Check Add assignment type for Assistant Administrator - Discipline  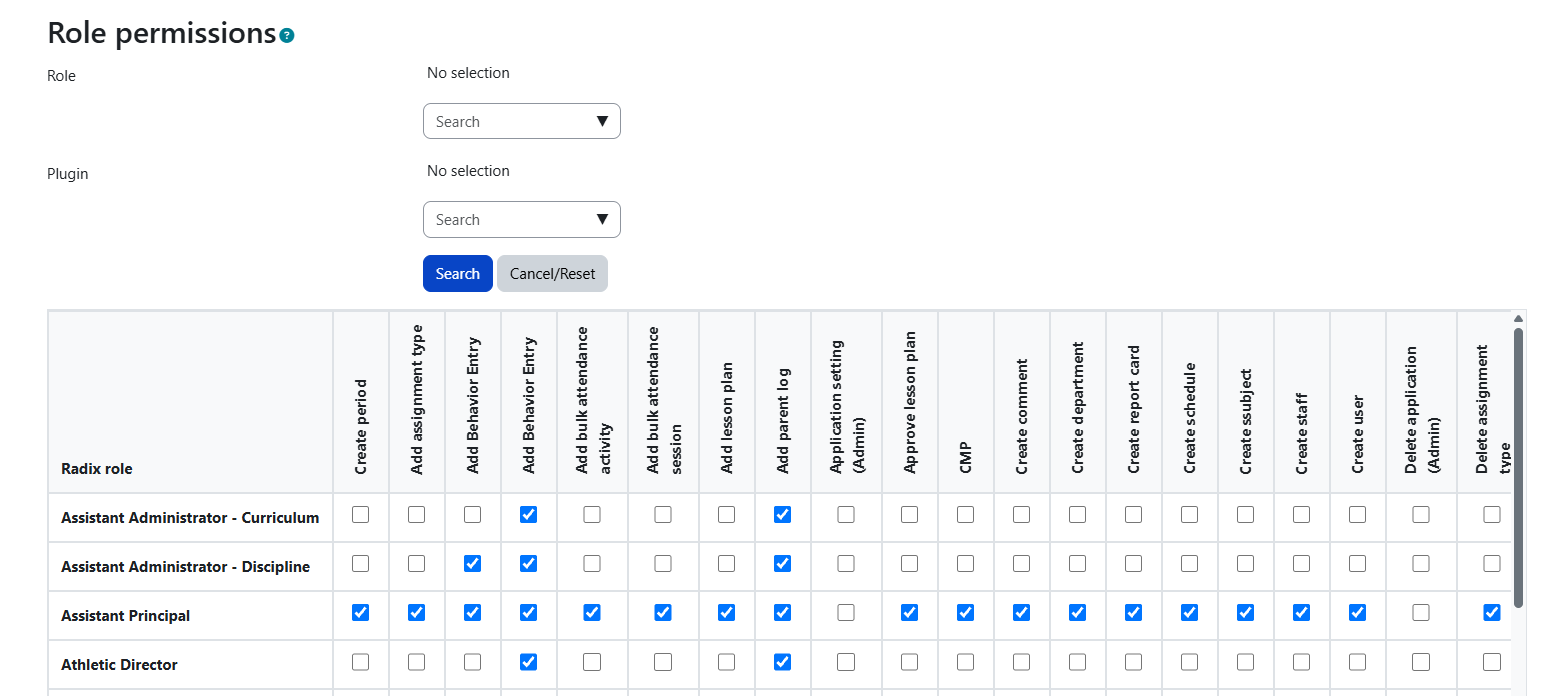417,563
